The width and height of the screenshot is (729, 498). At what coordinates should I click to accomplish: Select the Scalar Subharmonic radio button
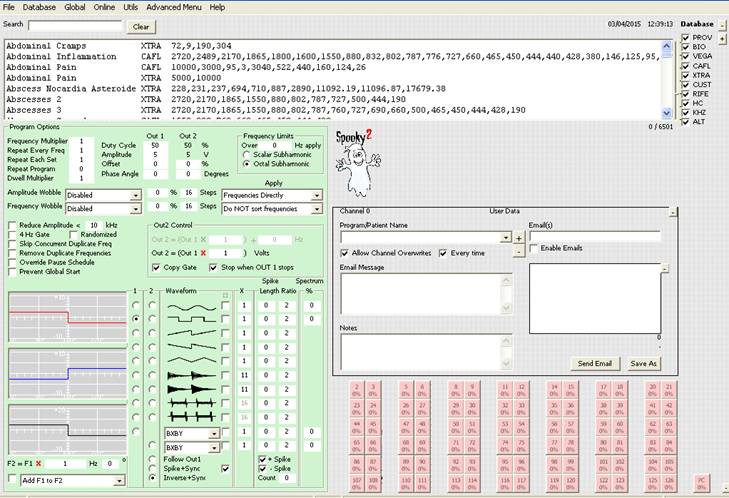coord(246,154)
